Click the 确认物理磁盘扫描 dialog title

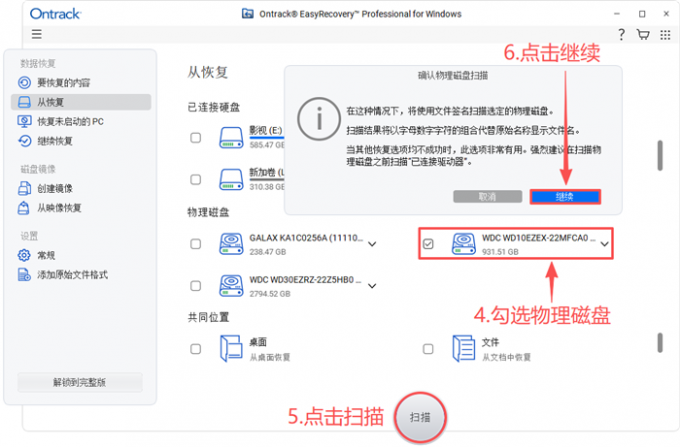coord(453,76)
